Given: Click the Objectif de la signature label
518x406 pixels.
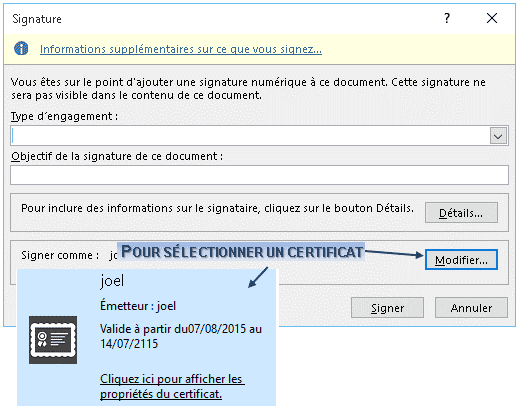Looking at the screenshot, I should point(117,156).
